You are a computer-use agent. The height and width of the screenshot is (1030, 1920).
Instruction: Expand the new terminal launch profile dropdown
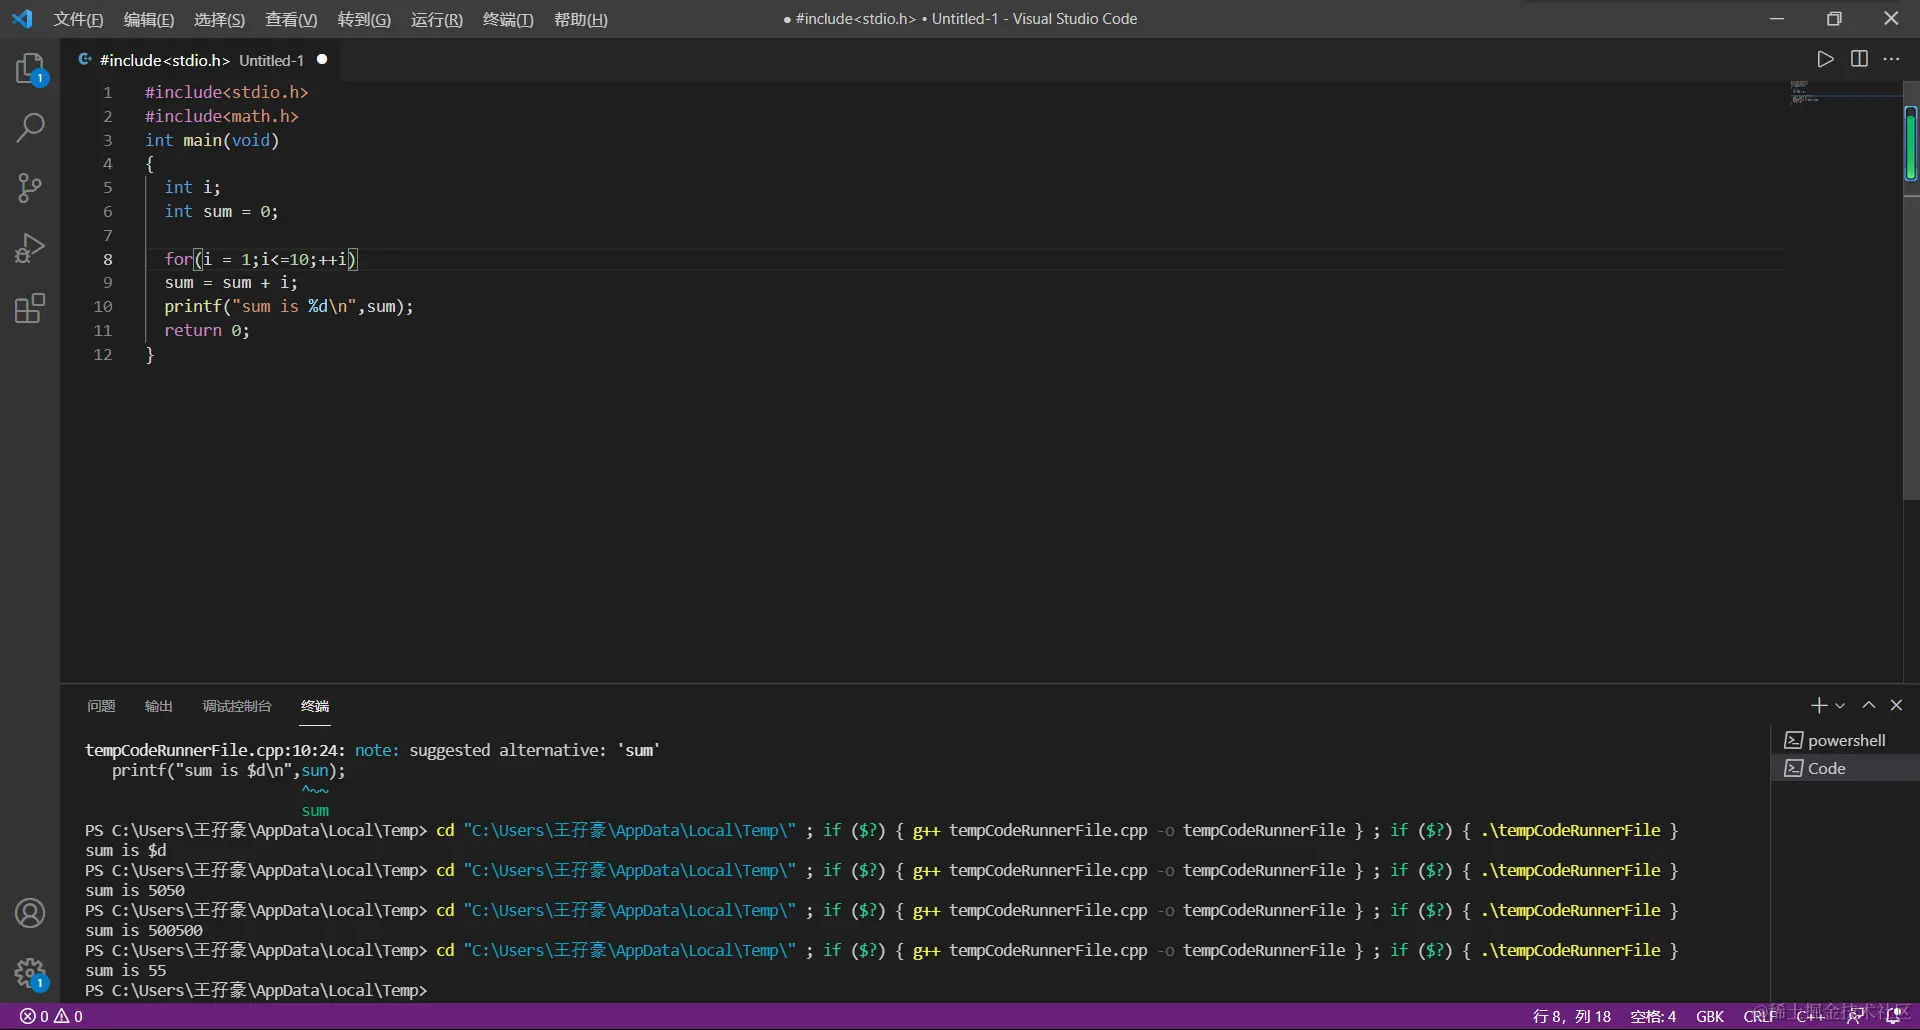1840,706
